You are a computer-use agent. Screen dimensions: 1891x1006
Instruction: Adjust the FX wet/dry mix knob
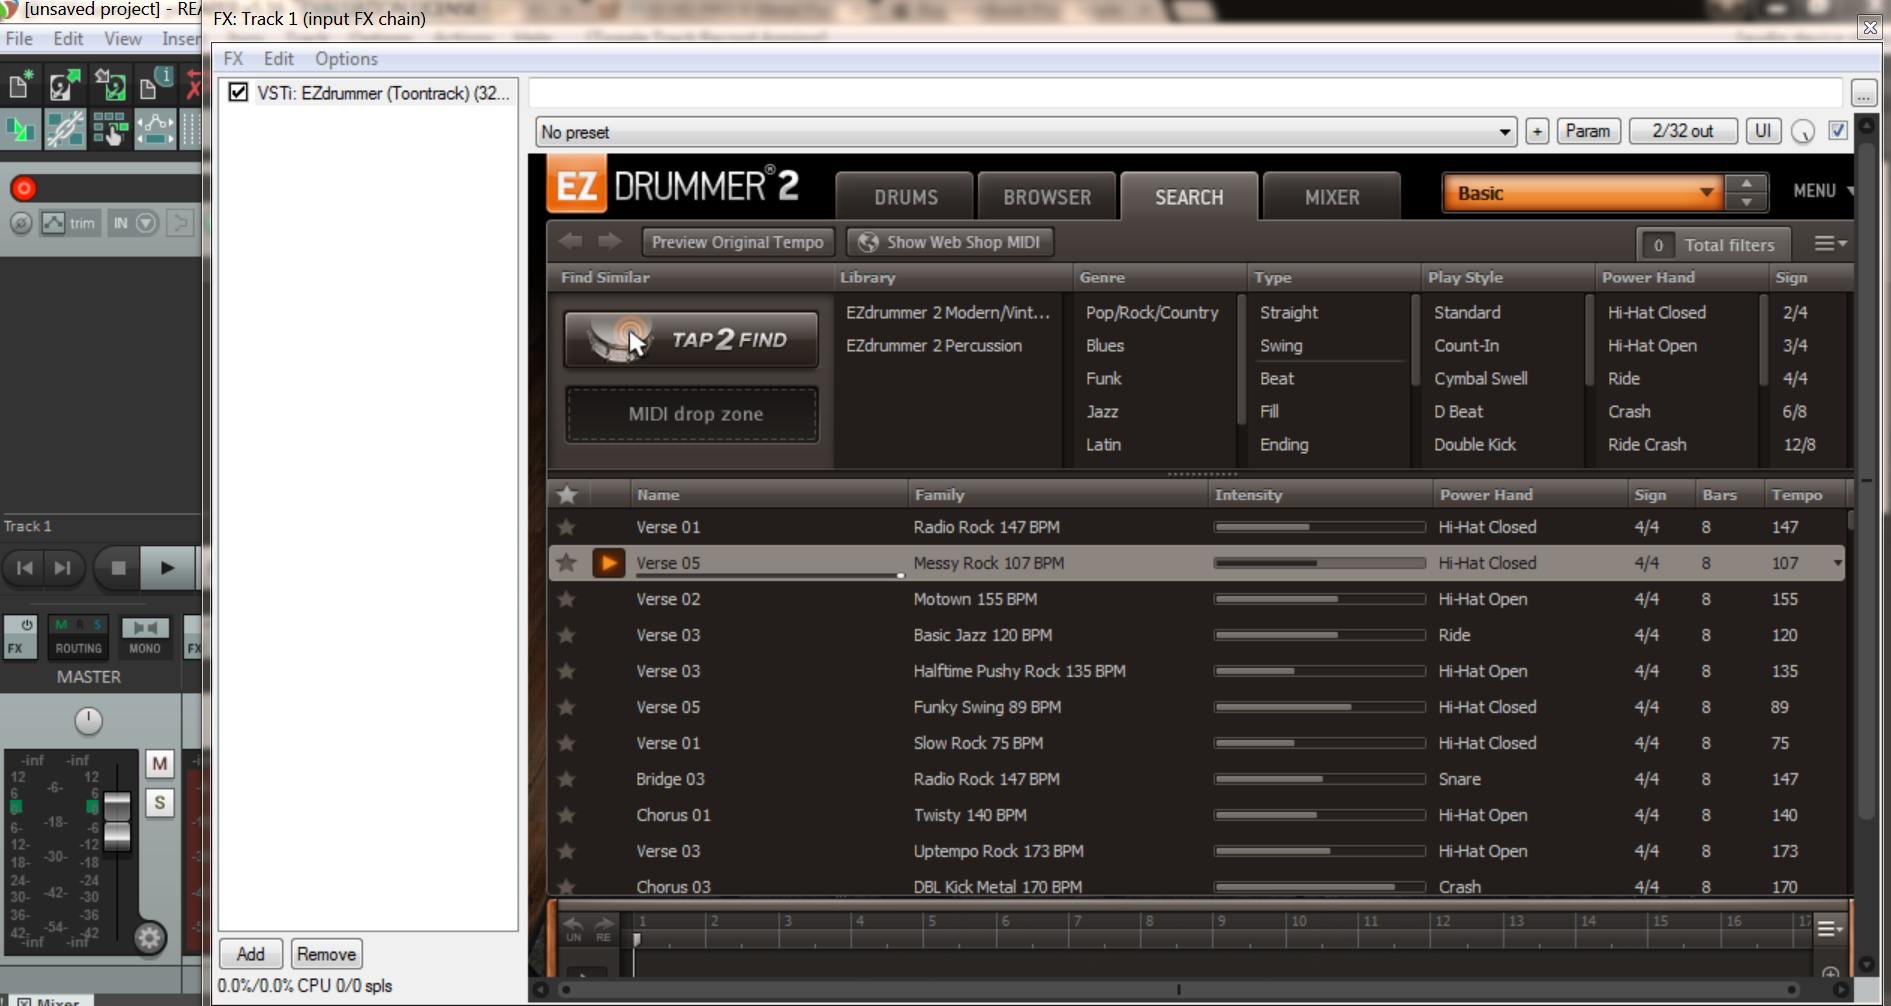[x=1803, y=132]
